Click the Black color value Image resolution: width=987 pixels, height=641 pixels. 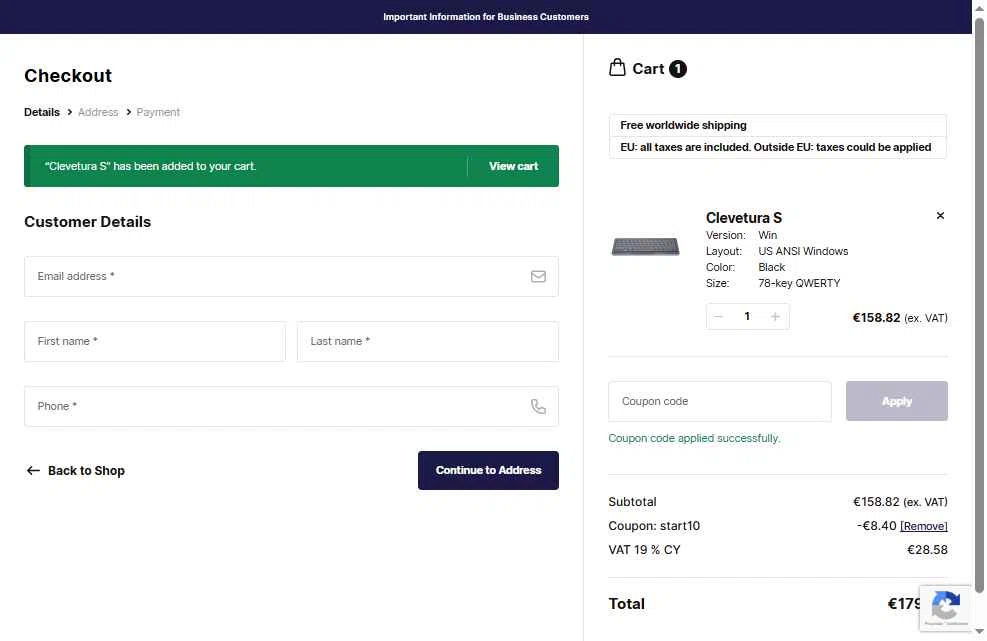771,268
